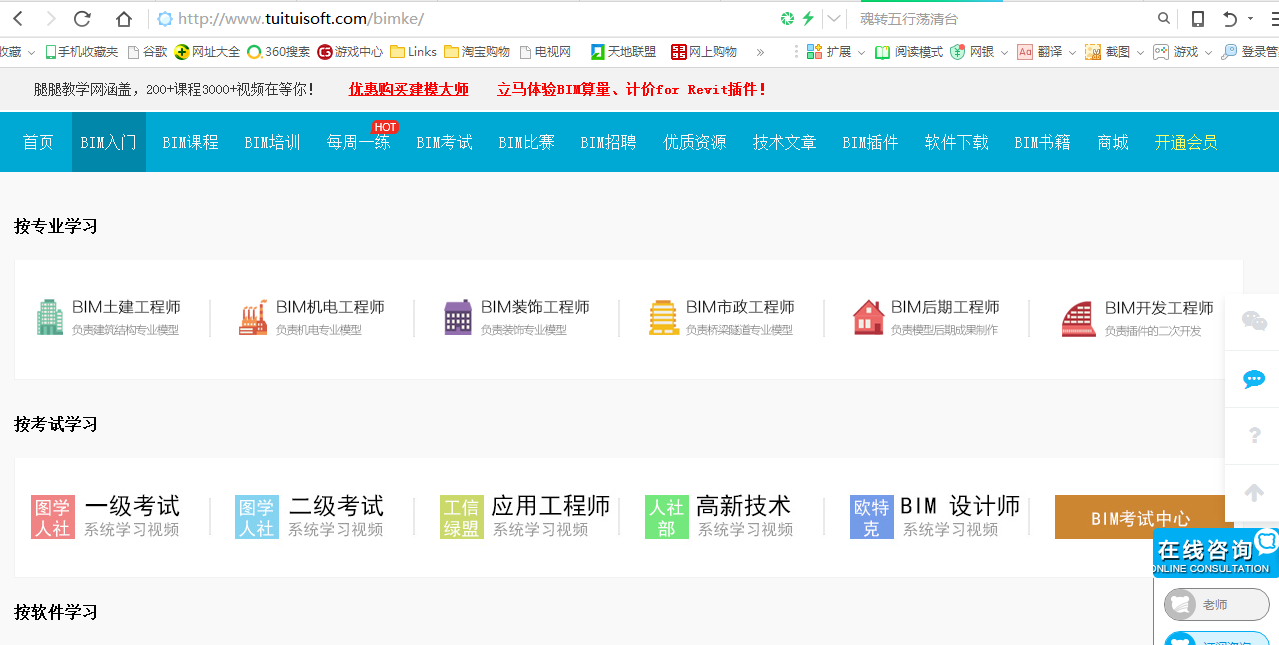This screenshot has width=1279, height=645.
Task: Click the magnifier search icon
Action: [1164, 18]
